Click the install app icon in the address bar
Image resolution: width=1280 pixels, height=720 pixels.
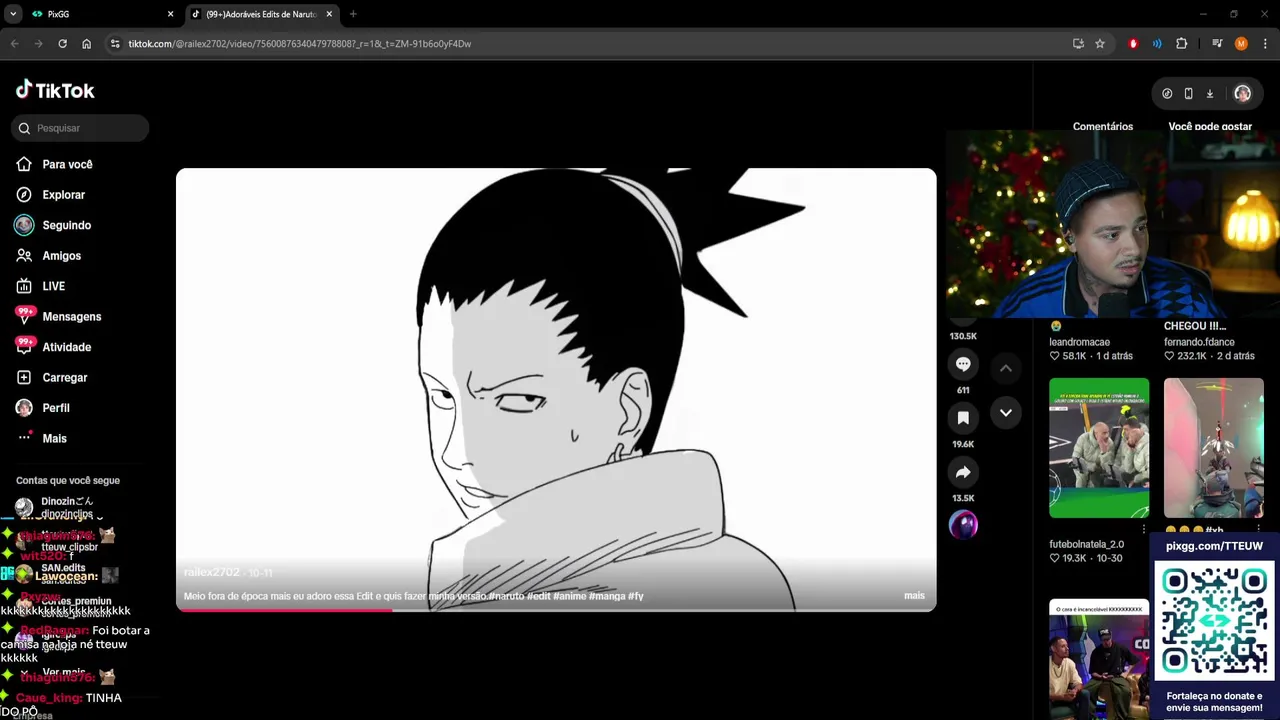(x=1078, y=44)
